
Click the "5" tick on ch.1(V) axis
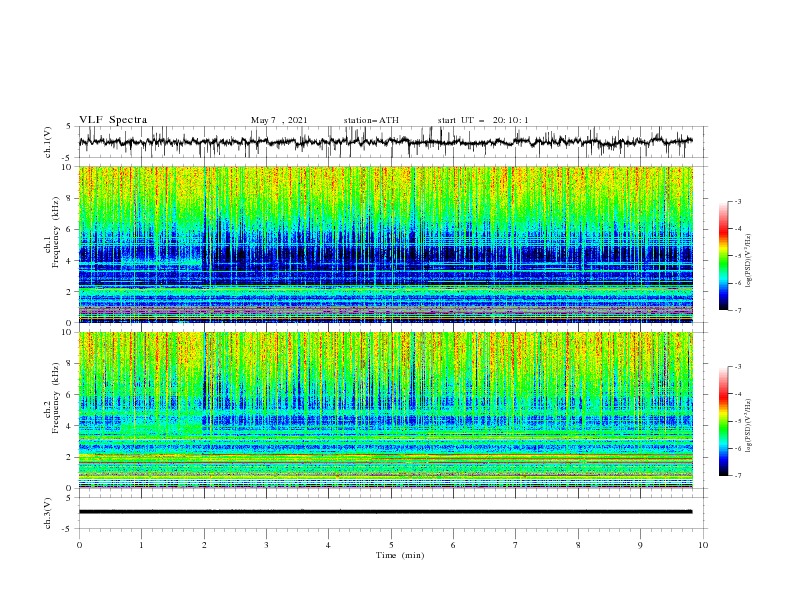(x=71, y=127)
